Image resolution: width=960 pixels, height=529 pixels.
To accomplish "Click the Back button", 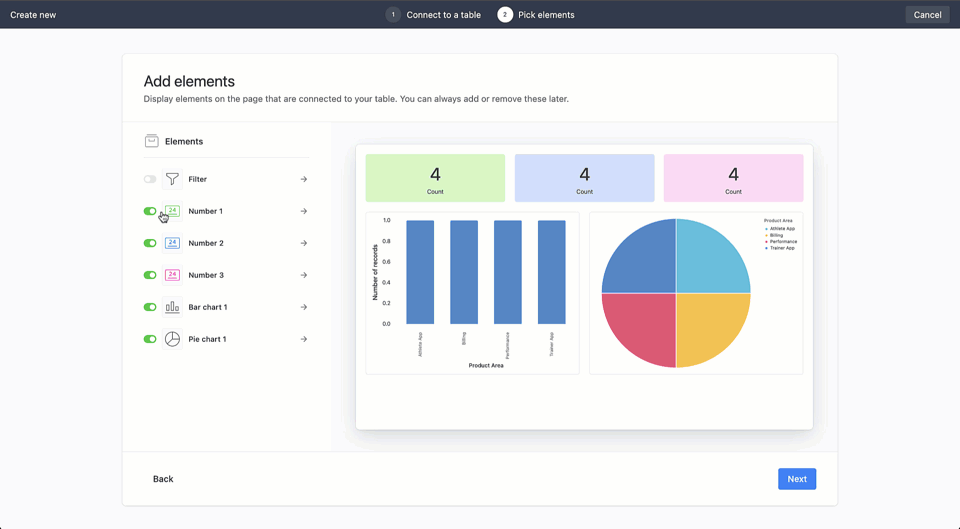I will pyautogui.click(x=163, y=479).
